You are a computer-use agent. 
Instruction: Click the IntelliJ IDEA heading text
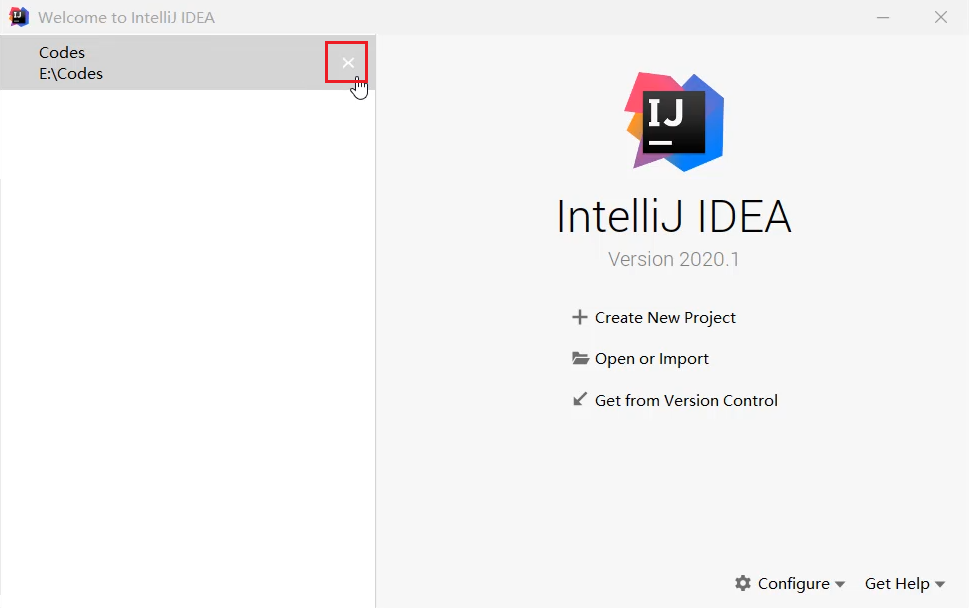point(673,216)
